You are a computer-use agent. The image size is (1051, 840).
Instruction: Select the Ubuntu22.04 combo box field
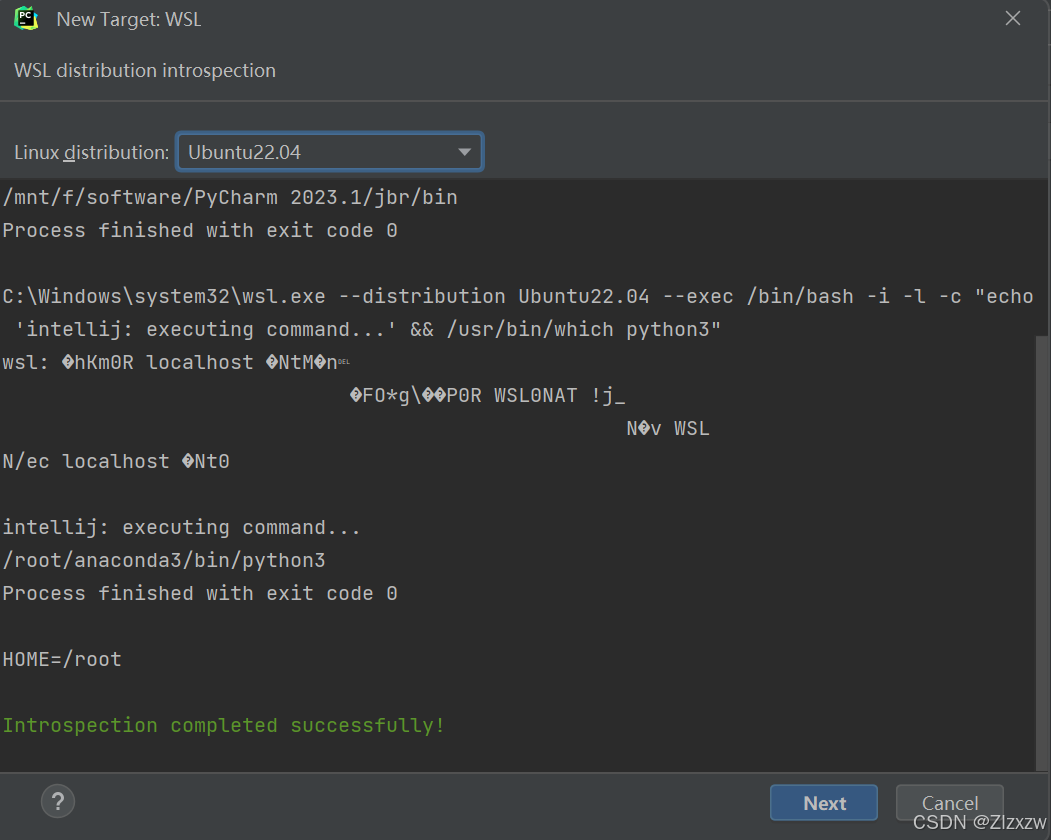[300, 151]
